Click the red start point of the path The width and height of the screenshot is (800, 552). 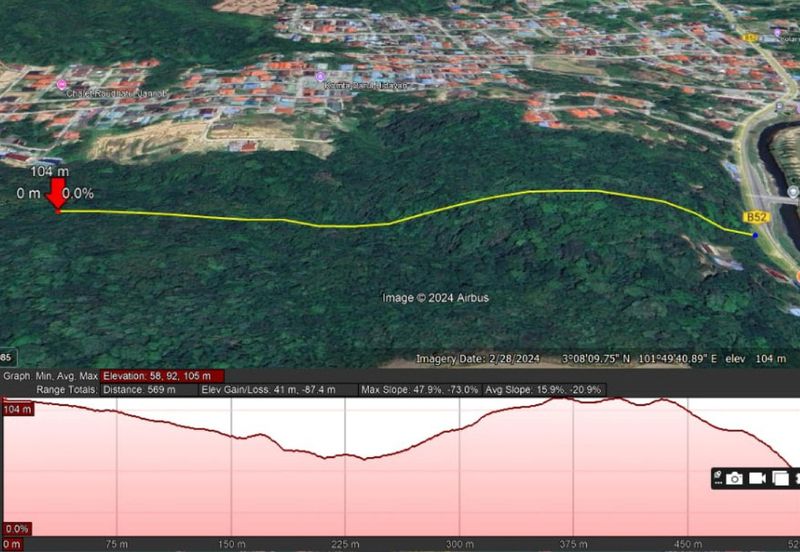pyautogui.click(x=58, y=211)
